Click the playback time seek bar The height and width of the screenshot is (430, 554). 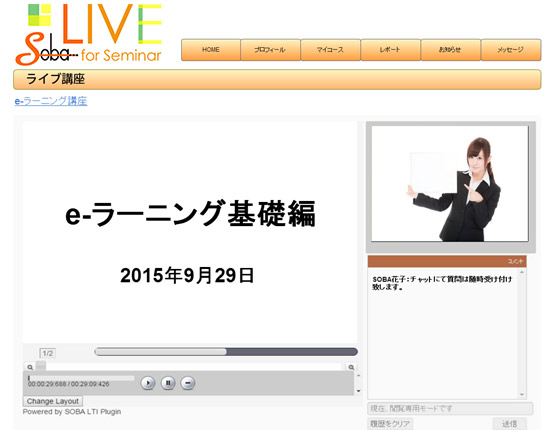pos(81,378)
